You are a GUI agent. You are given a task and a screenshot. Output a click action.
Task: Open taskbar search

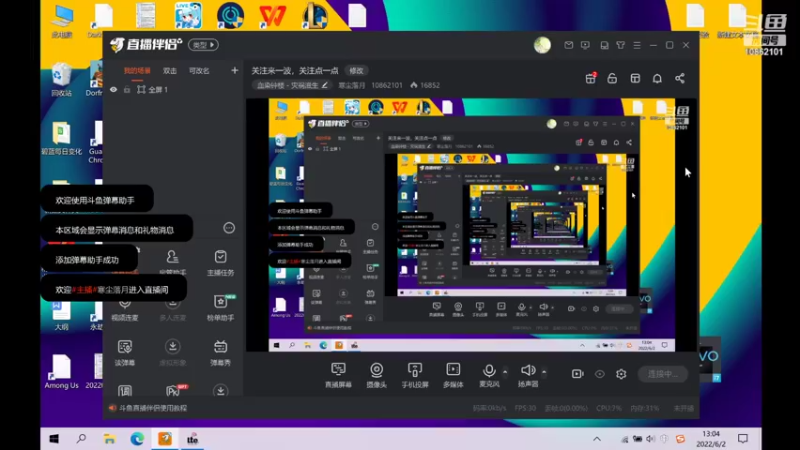tap(81, 439)
